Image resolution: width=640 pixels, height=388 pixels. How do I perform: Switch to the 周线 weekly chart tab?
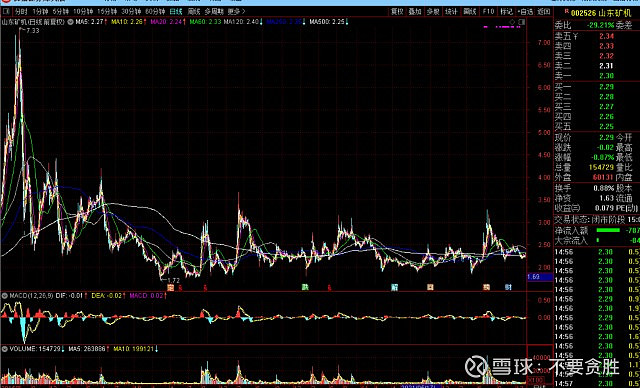(194, 12)
